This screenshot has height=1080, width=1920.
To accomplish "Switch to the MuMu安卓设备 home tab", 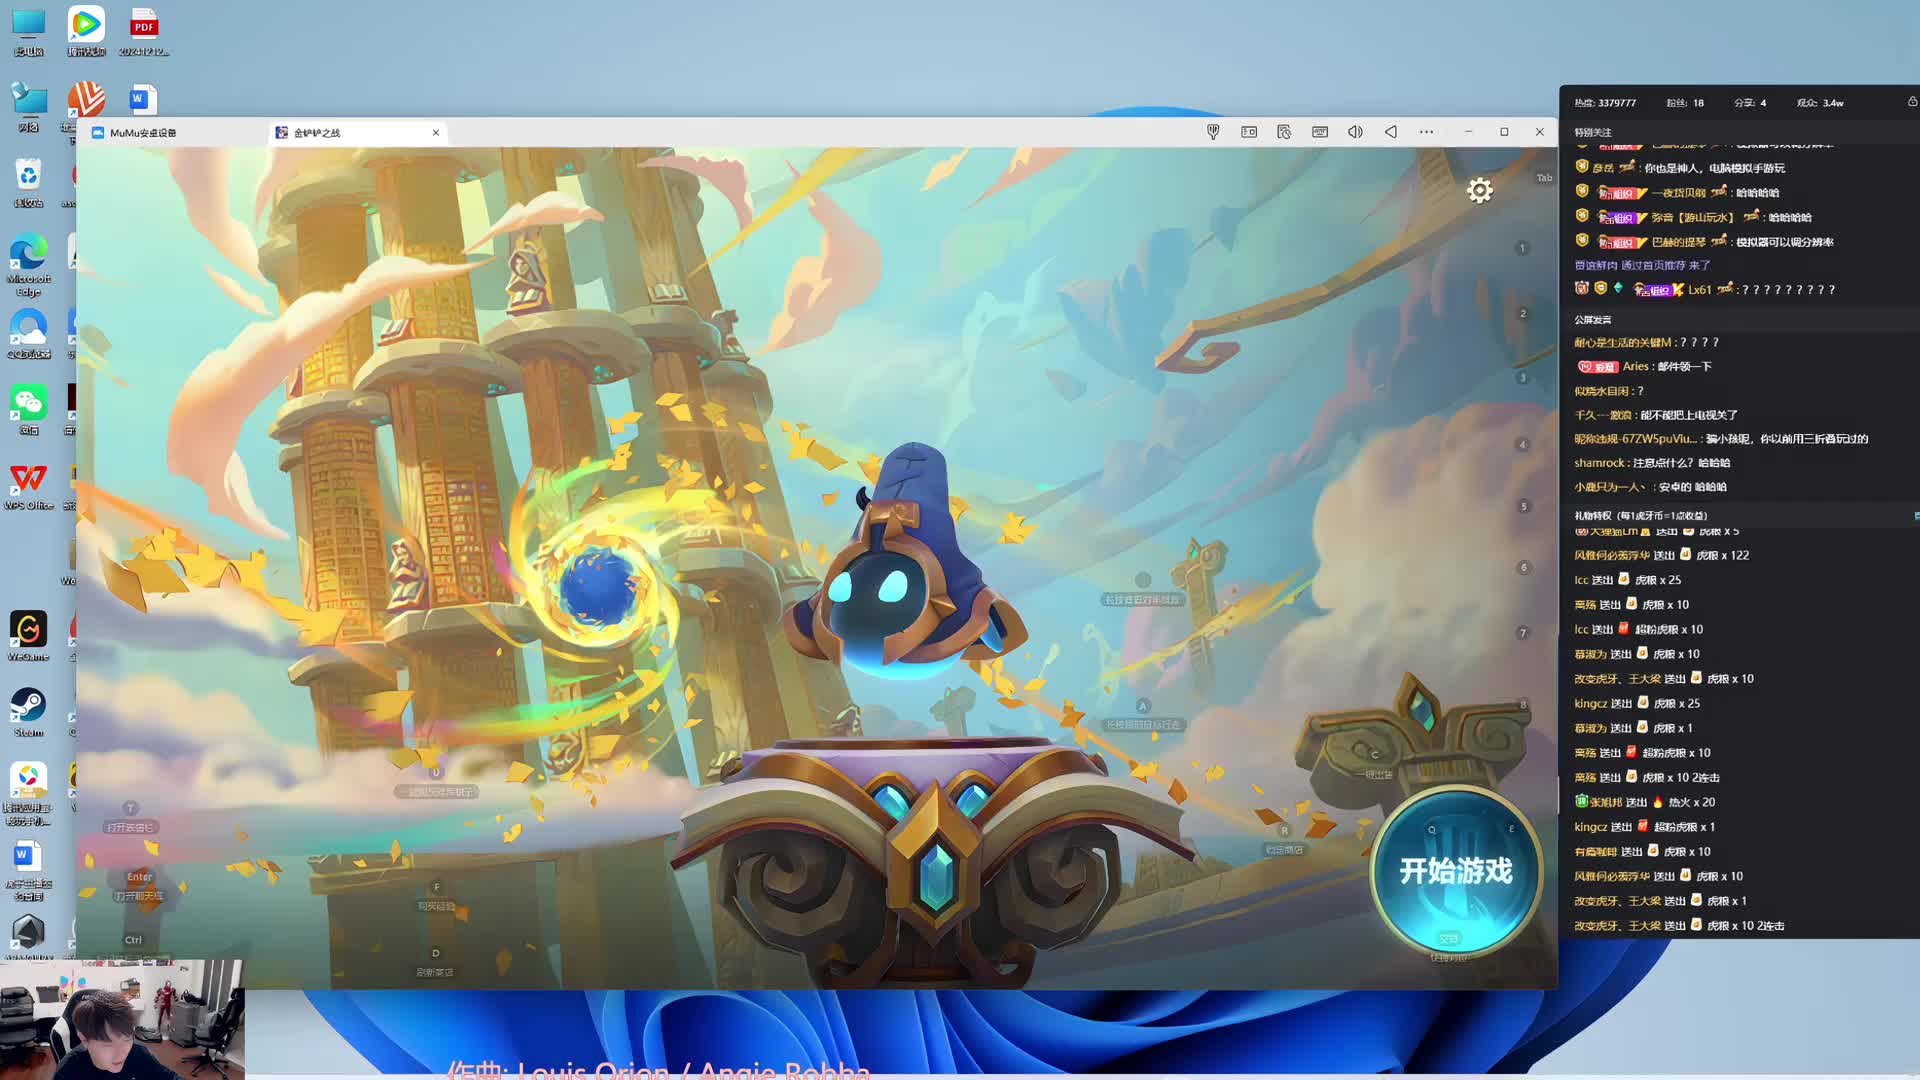I will click(x=142, y=132).
